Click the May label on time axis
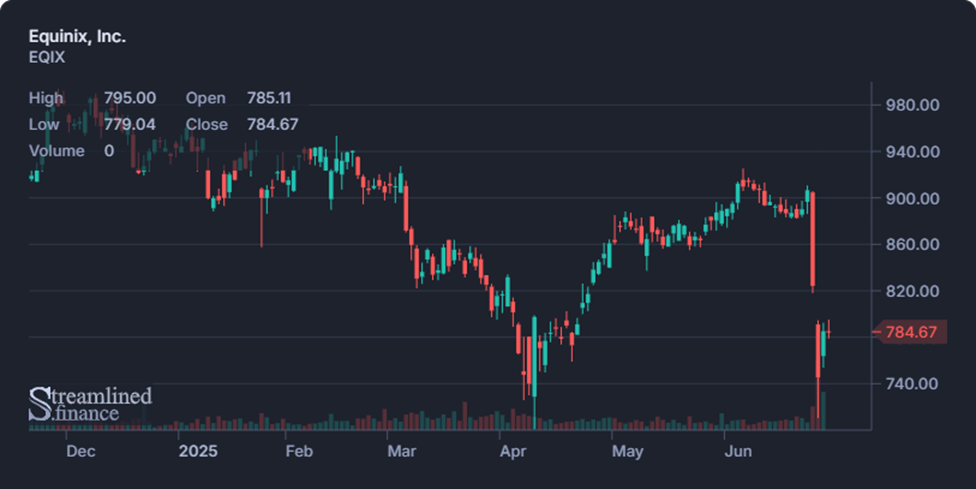 click(x=627, y=451)
